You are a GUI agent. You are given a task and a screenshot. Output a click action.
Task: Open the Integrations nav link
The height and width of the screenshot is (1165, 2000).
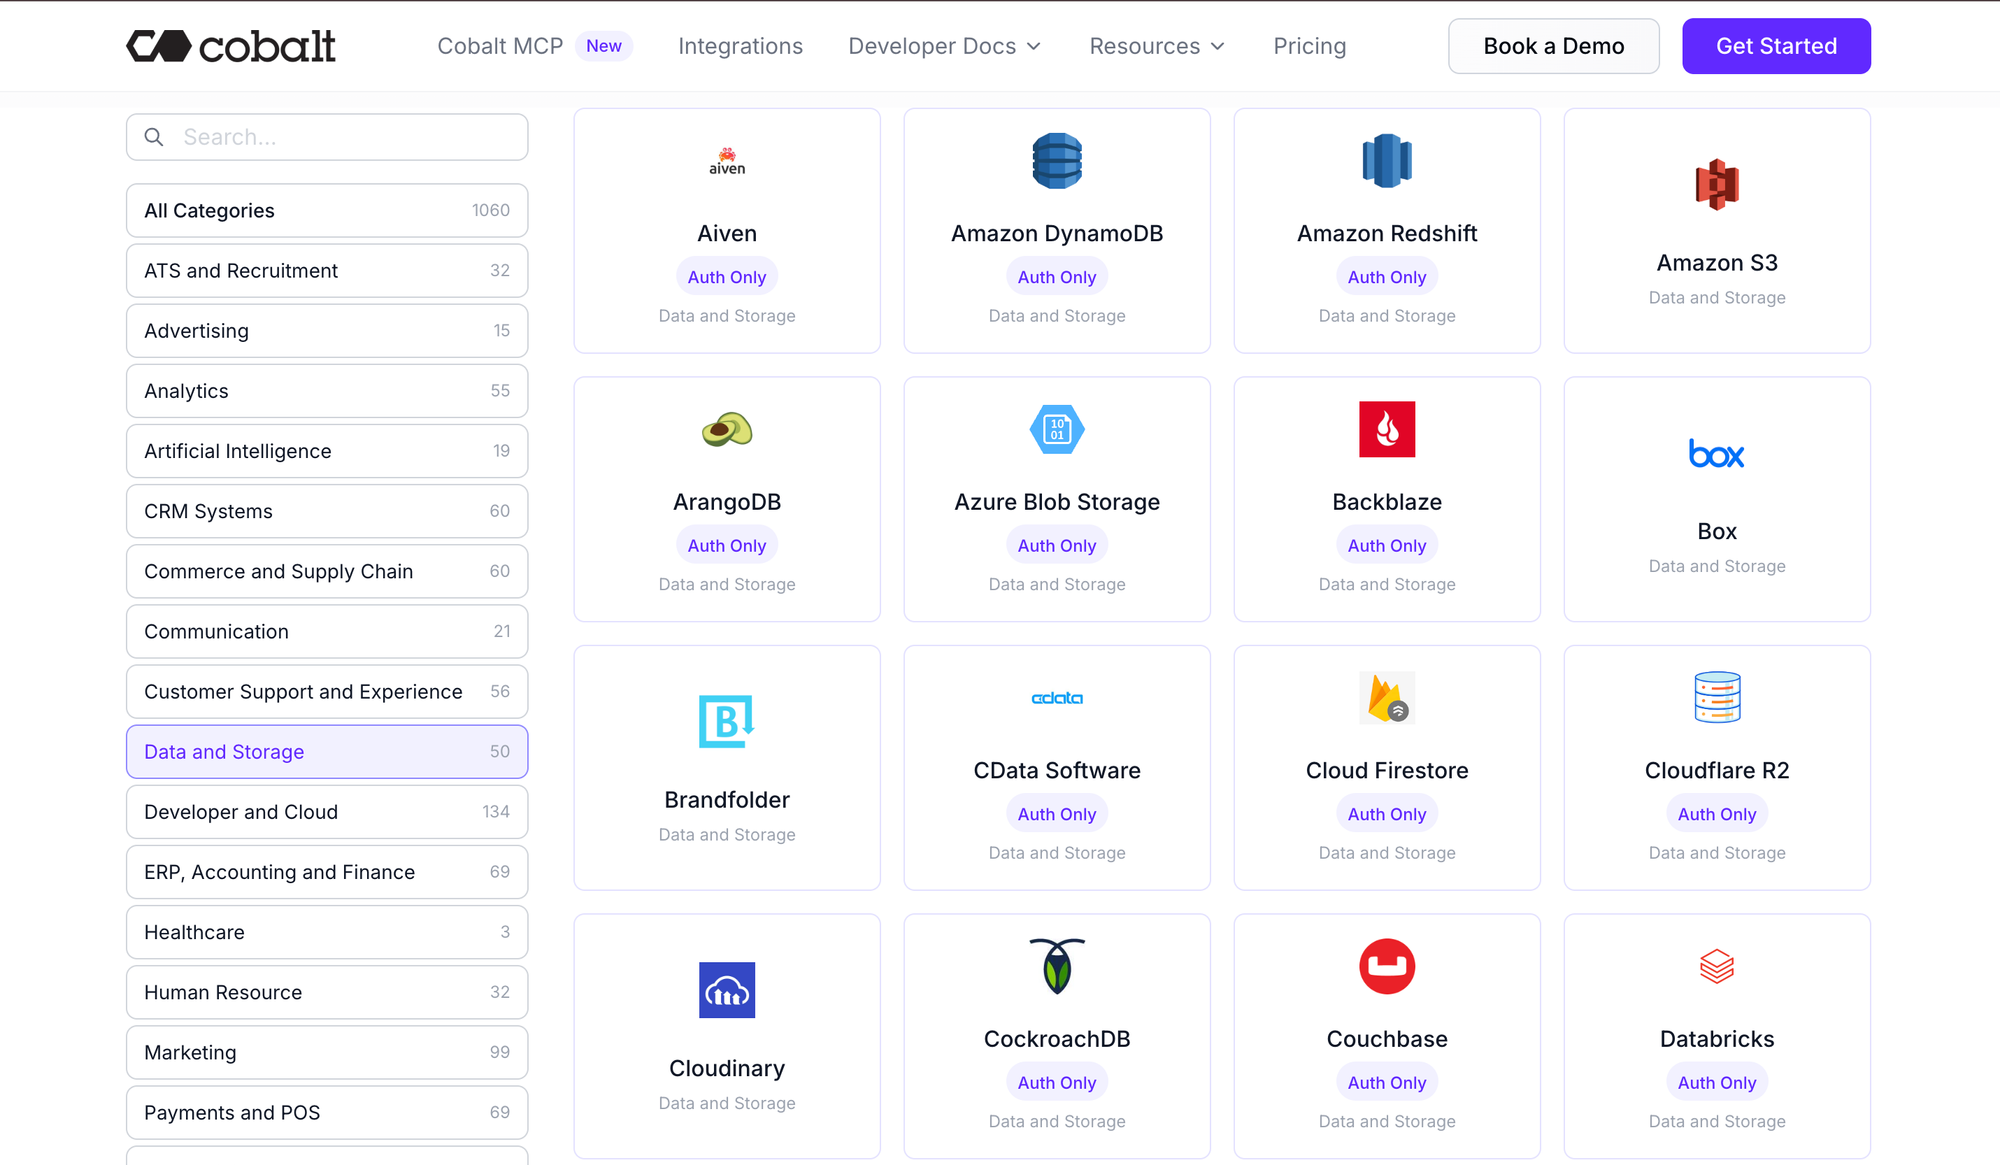point(740,46)
